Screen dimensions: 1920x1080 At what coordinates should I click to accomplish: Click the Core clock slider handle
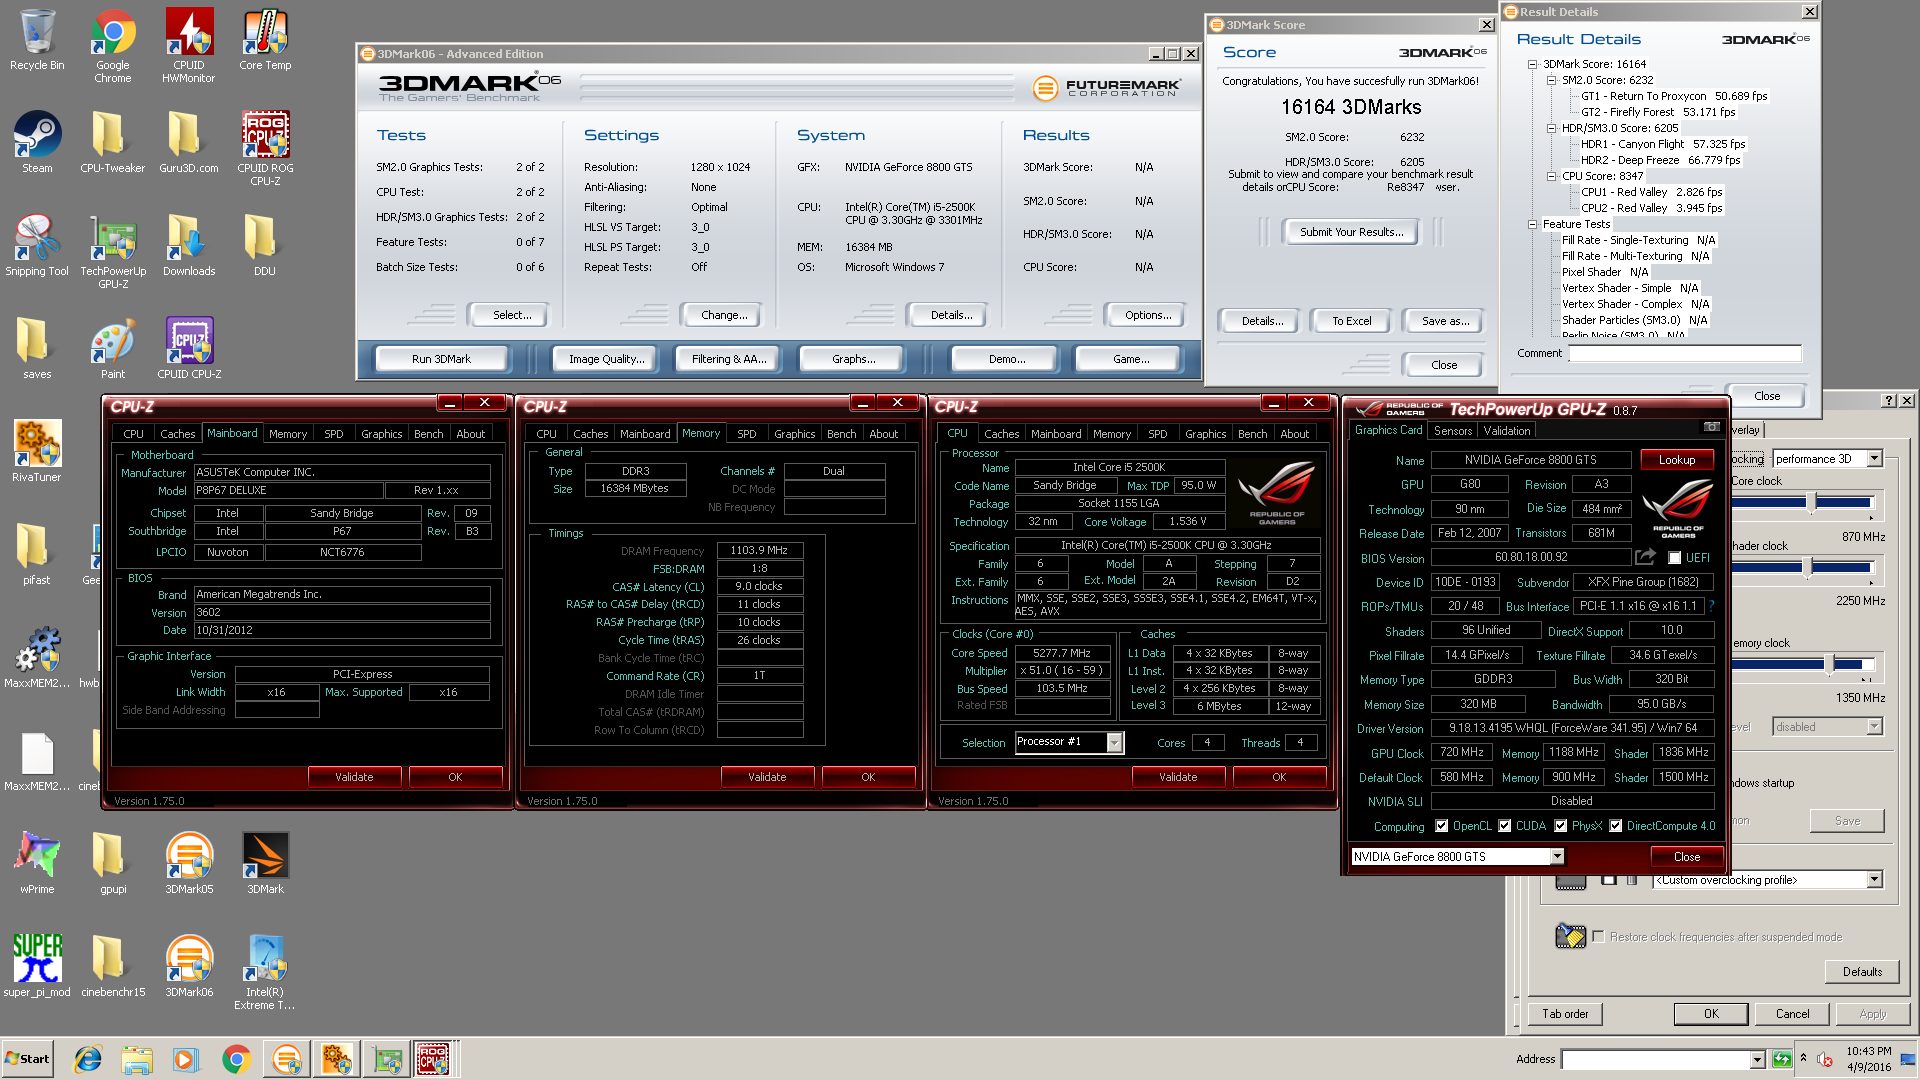pyautogui.click(x=1811, y=504)
